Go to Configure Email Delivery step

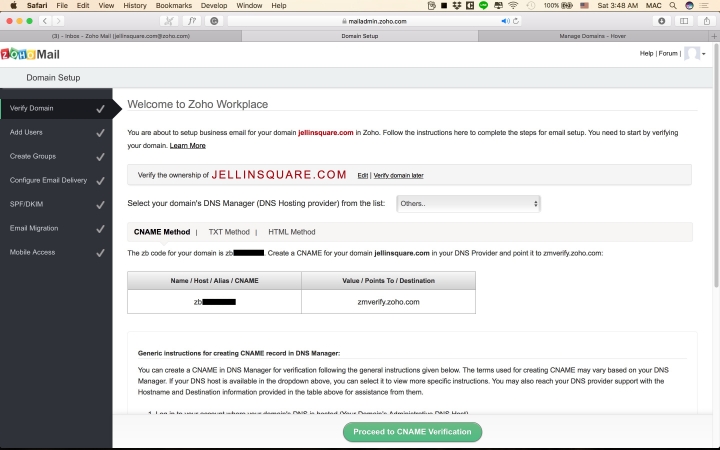[x=56, y=180]
